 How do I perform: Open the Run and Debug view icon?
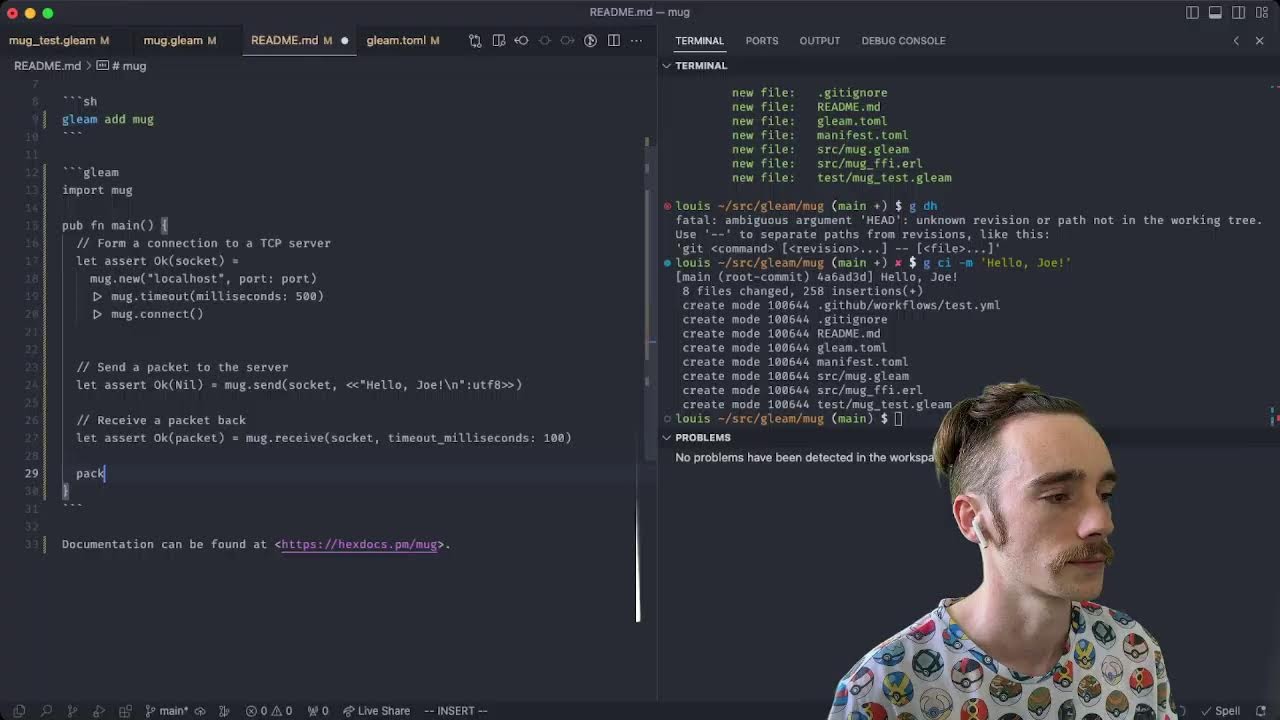pos(100,711)
